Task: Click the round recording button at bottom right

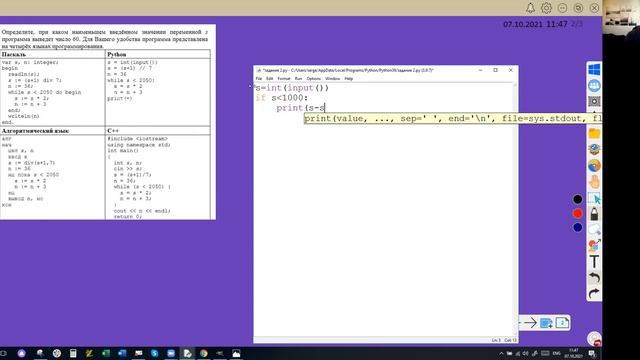Action: pyautogui.click(x=594, y=338)
